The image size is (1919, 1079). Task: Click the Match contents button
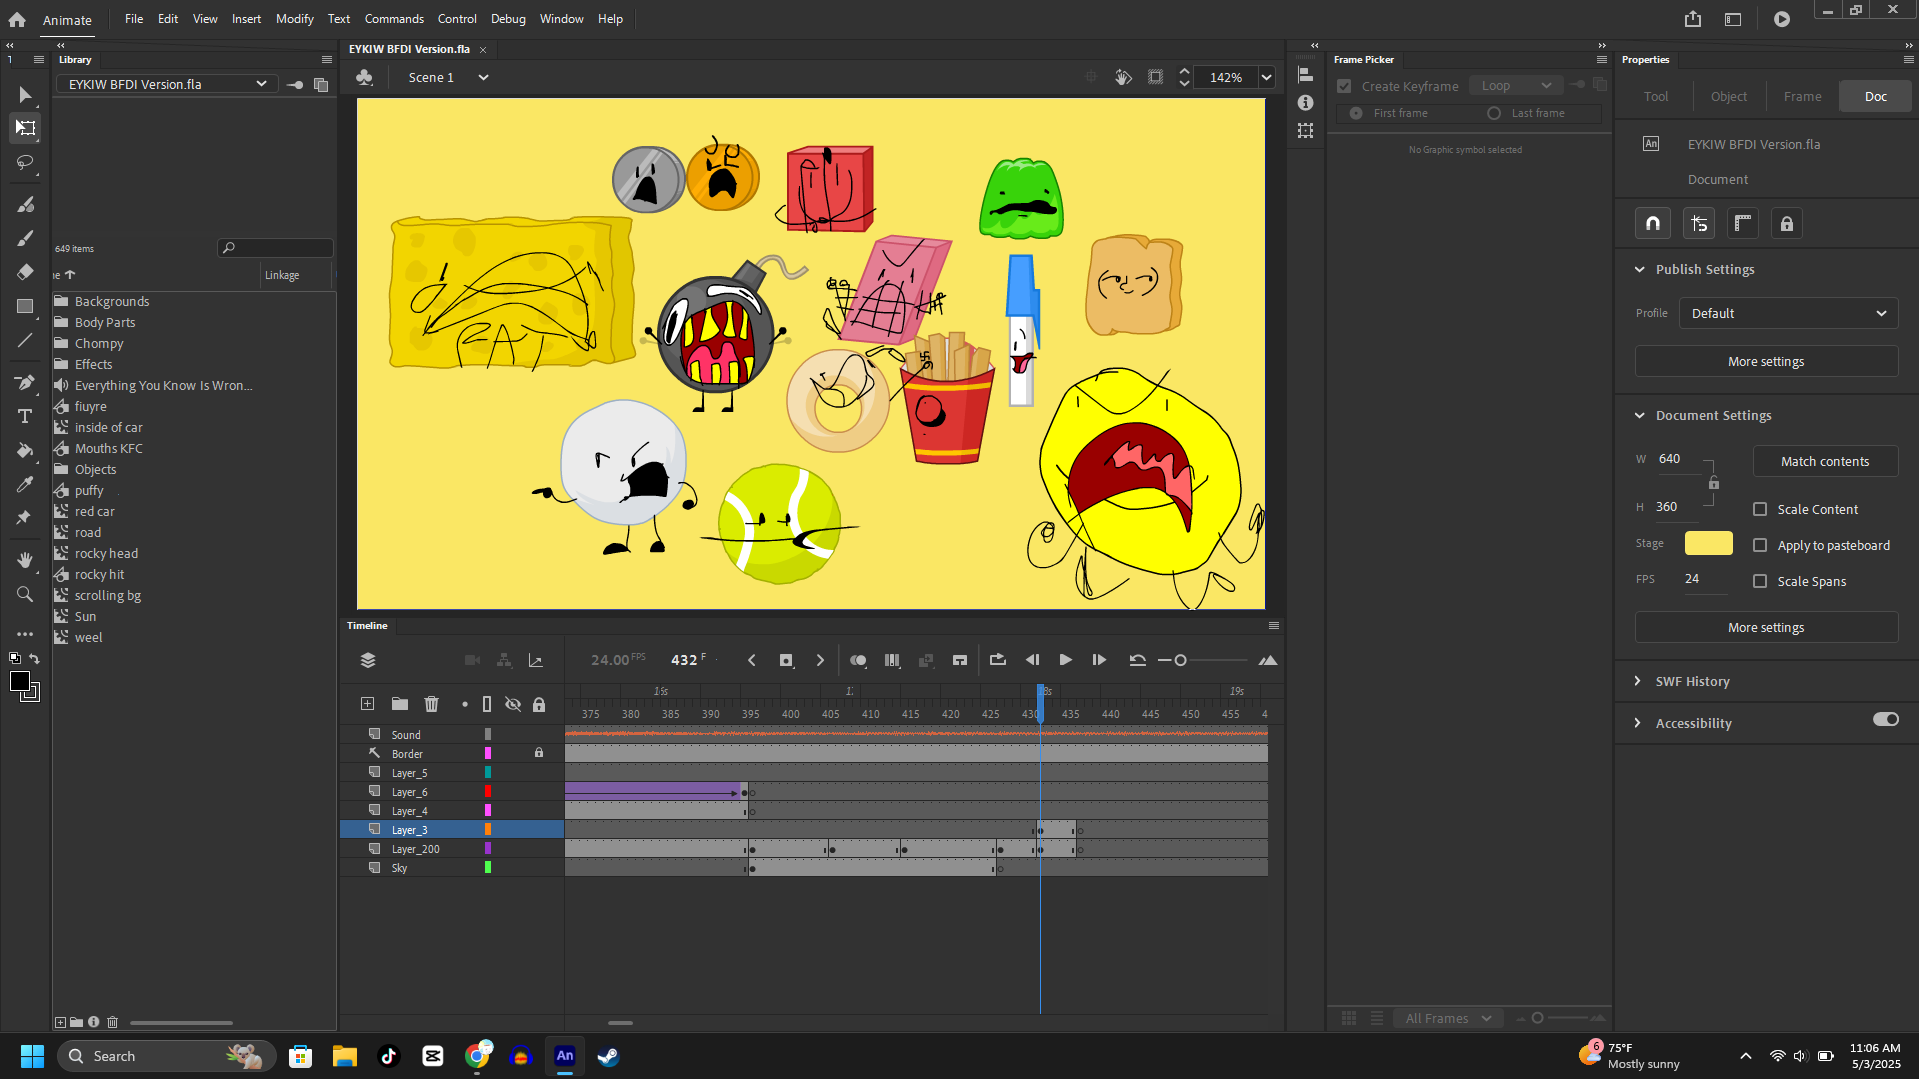[x=1825, y=461]
